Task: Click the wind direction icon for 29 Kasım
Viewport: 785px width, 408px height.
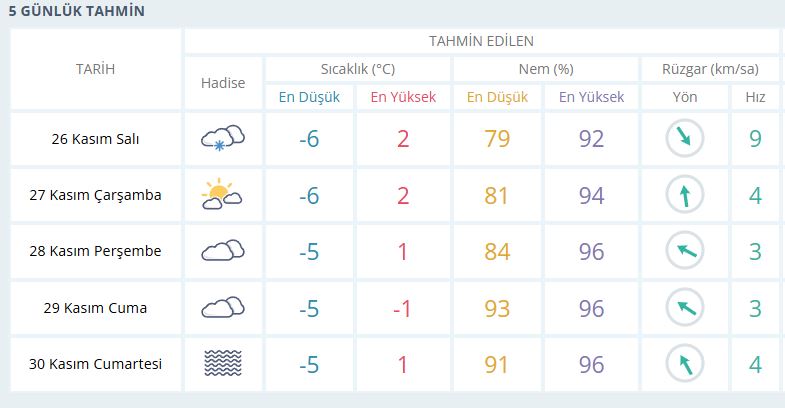Action: pos(684,307)
